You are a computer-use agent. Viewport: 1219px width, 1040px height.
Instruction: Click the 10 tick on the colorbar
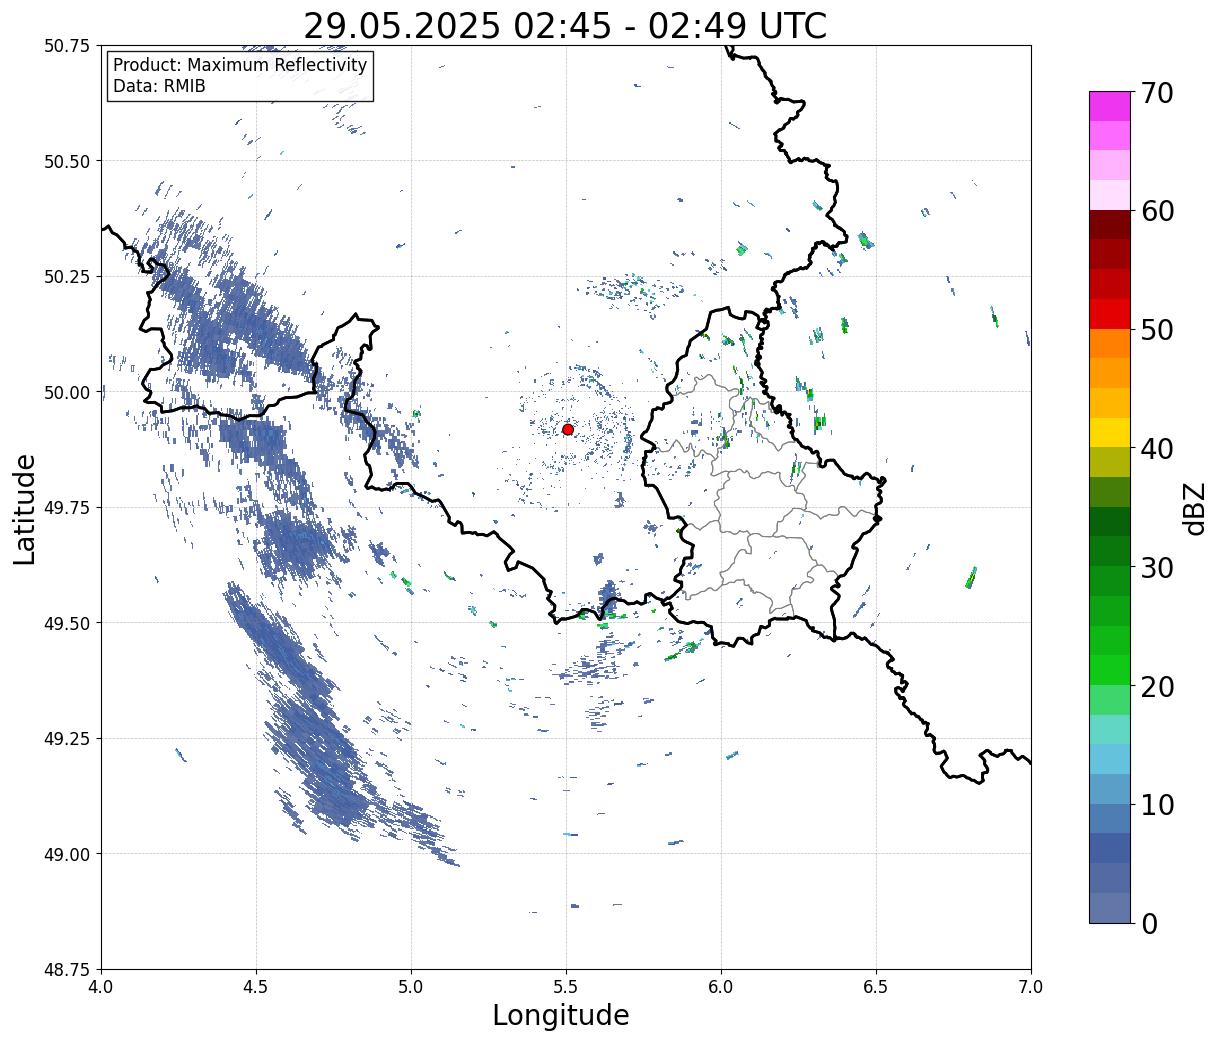(1157, 804)
